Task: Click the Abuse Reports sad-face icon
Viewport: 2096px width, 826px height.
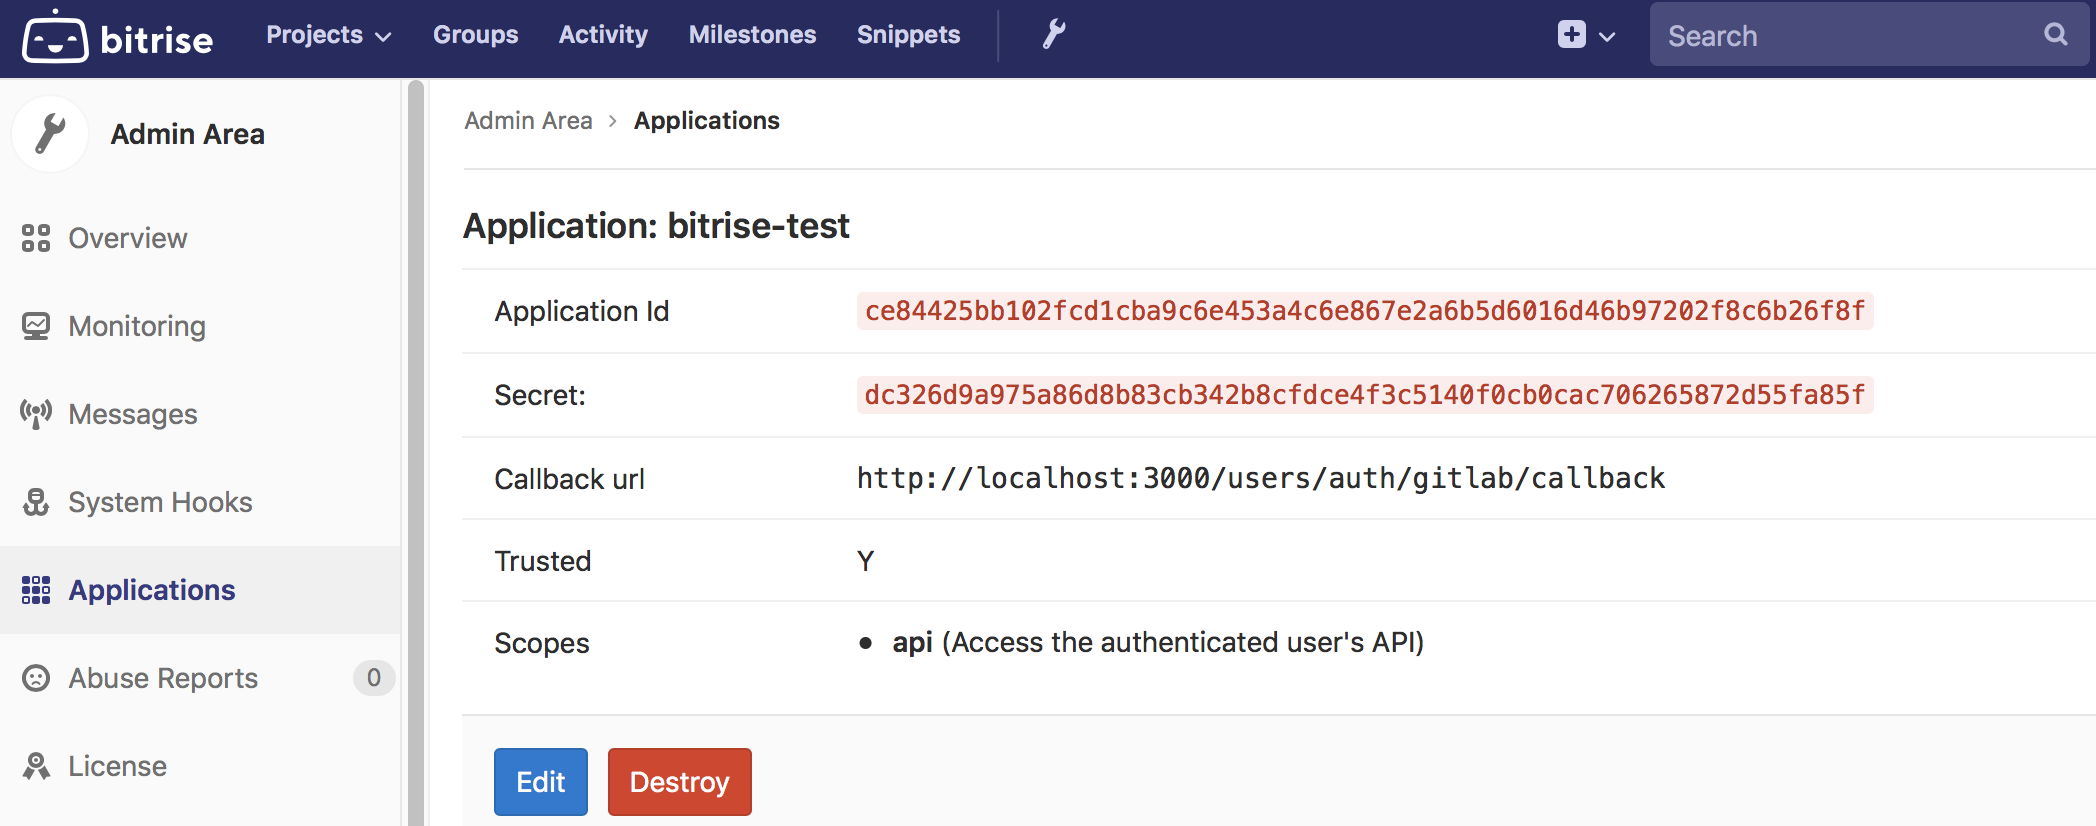Action: click(36, 678)
